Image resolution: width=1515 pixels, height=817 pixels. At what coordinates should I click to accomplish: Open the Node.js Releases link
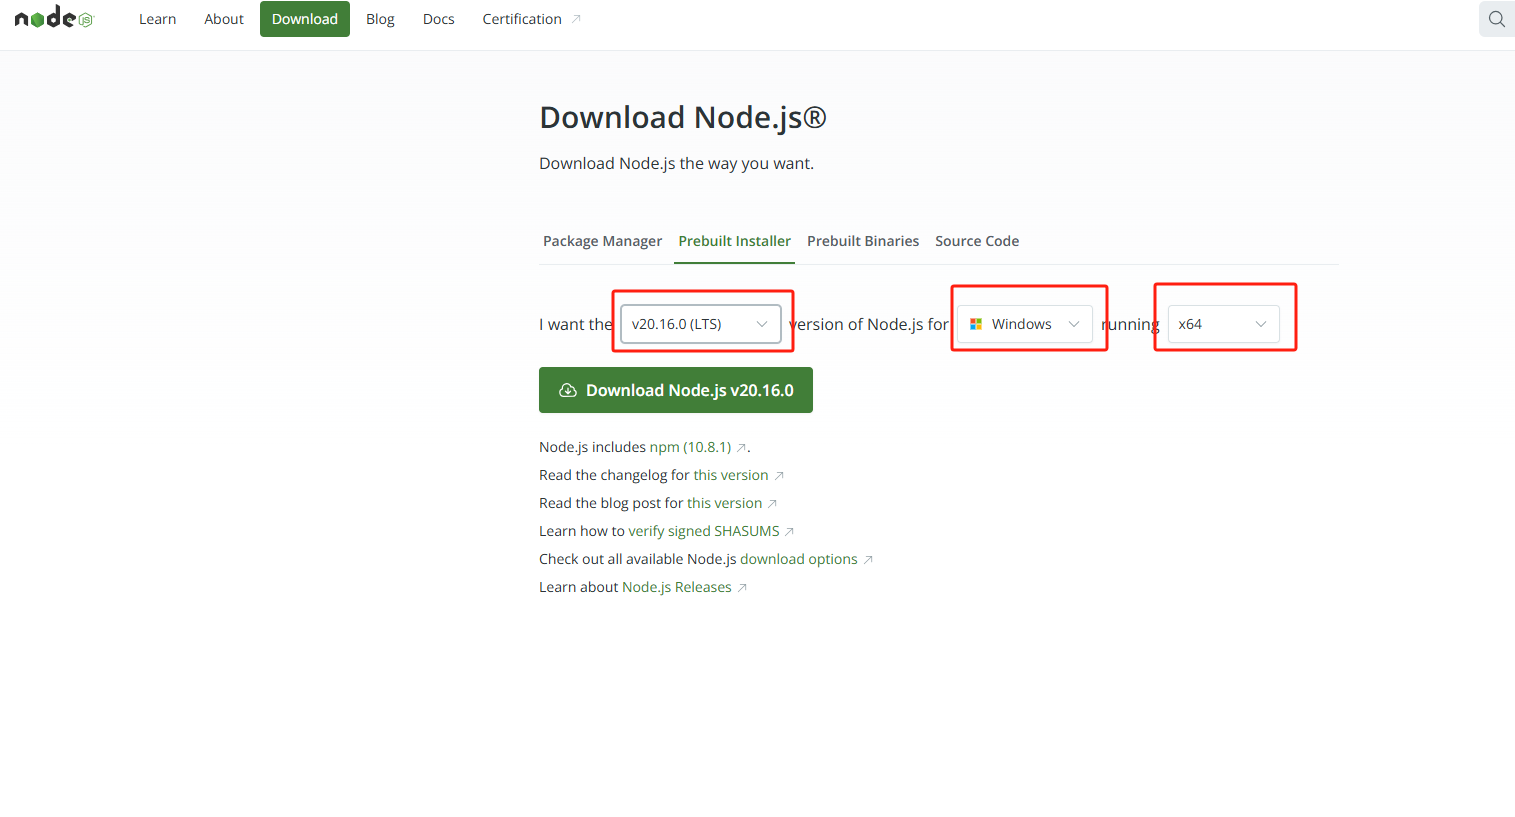click(x=677, y=587)
